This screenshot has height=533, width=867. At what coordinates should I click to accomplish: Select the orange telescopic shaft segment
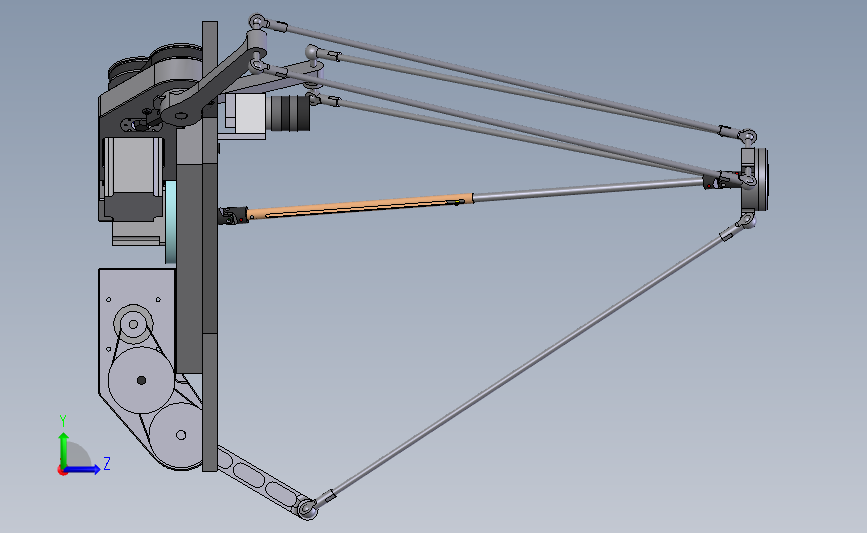[359, 206]
